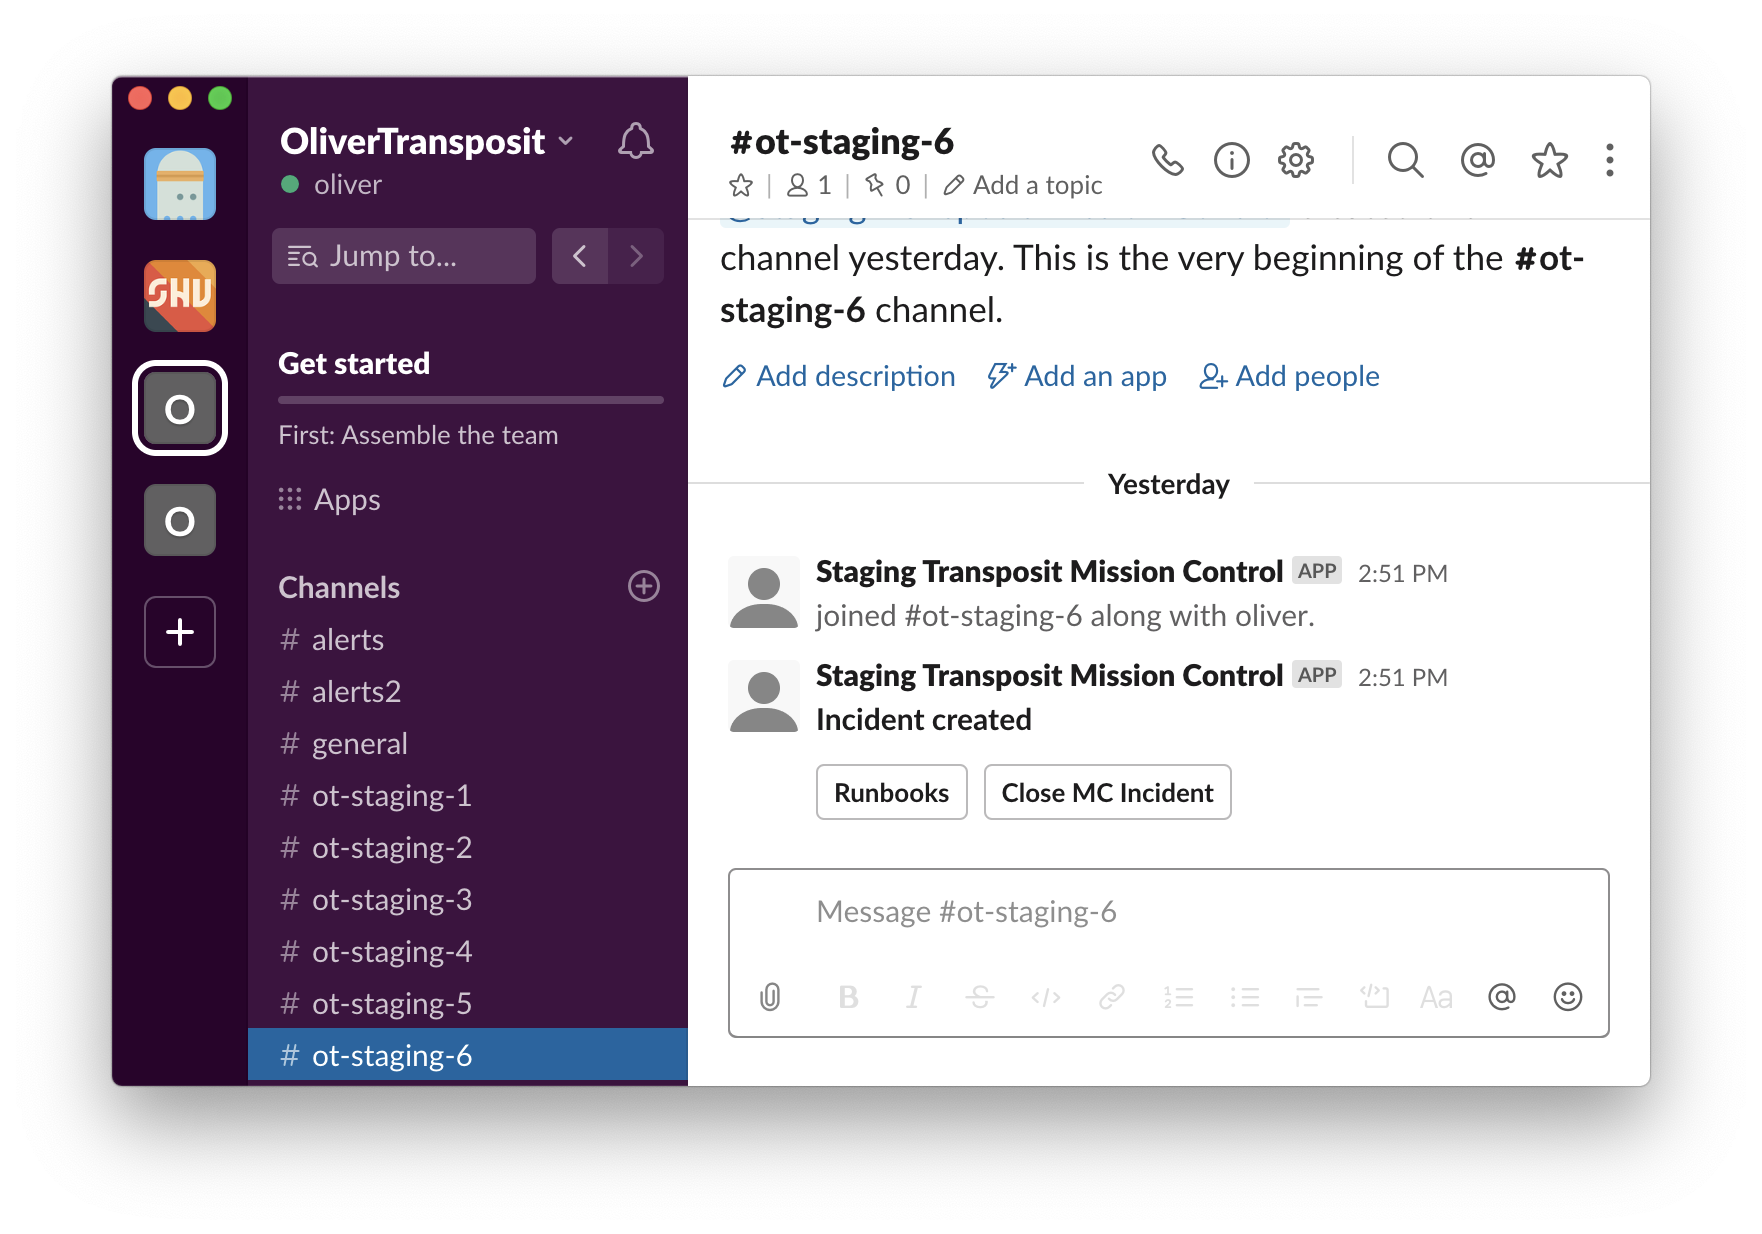Focus the Message #ot-staging-6 field
1762x1234 pixels.
1169,912
